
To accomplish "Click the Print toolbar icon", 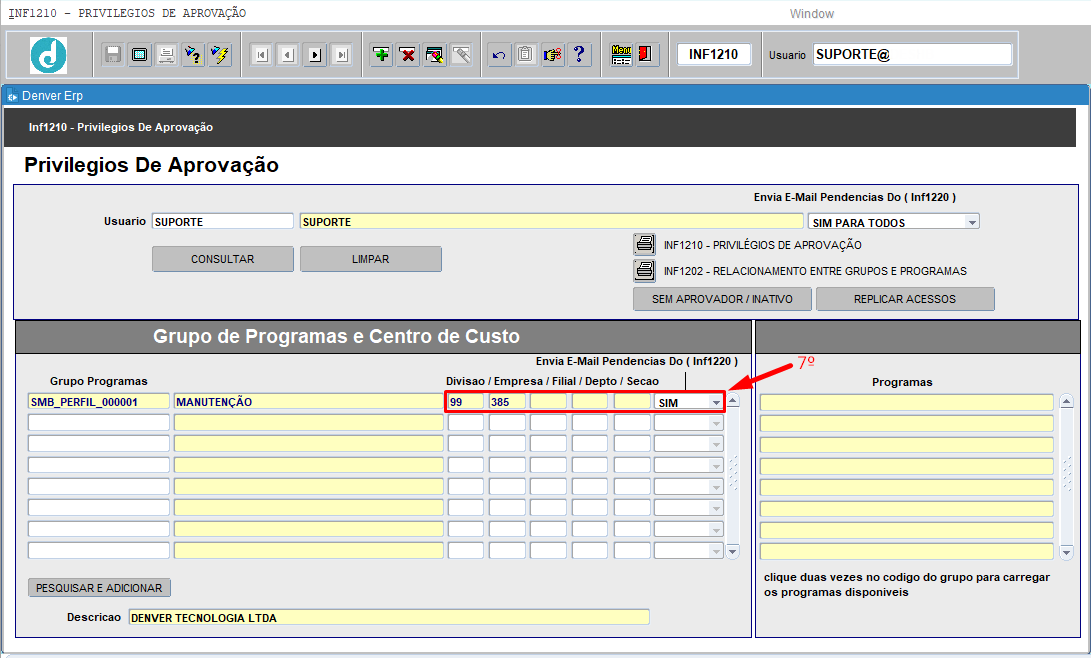I will (166, 54).
